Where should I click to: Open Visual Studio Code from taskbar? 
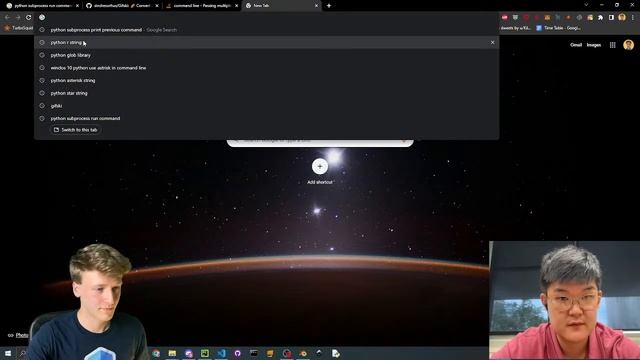click(221, 353)
